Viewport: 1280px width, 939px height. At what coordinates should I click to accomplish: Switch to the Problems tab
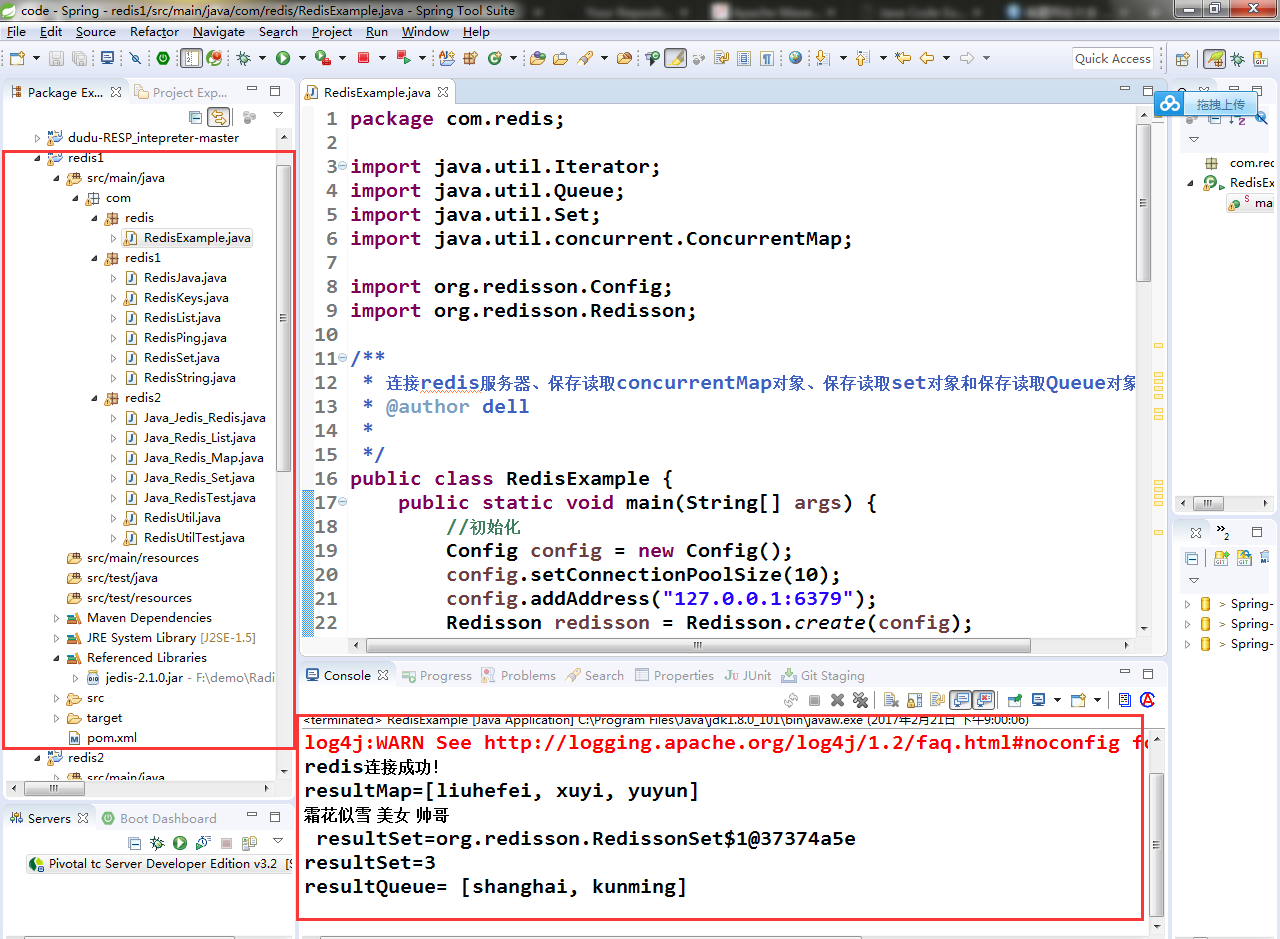pos(527,676)
